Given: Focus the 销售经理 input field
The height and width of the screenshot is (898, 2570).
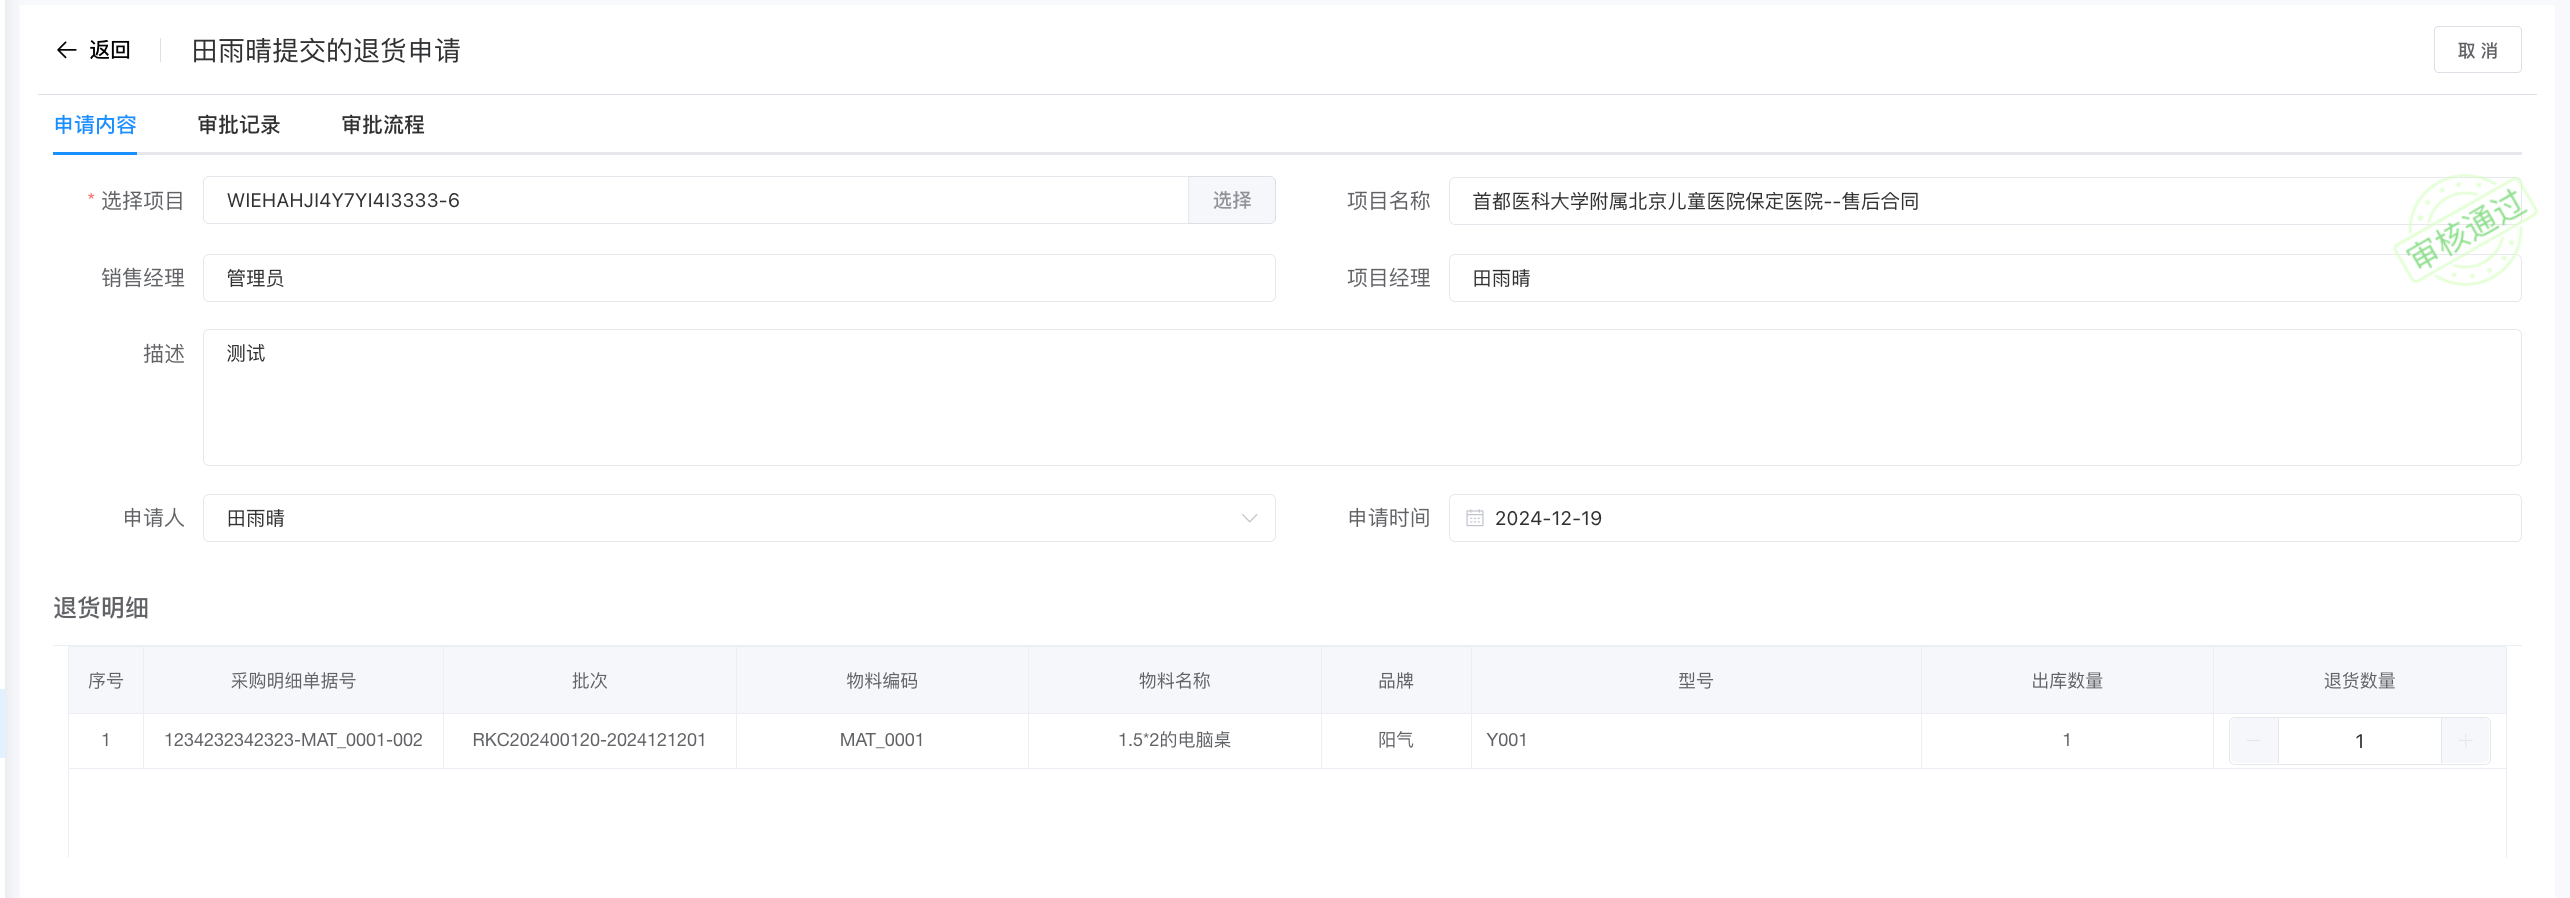Looking at the screenshot, I should (x=738, y=278).
